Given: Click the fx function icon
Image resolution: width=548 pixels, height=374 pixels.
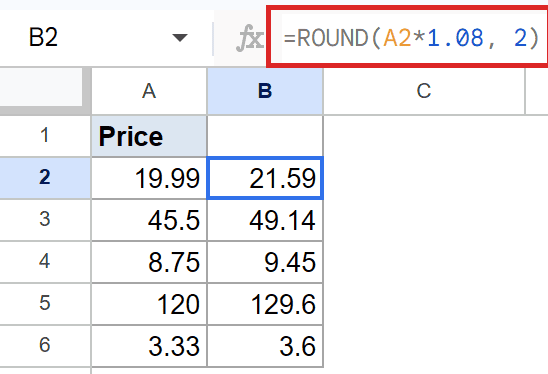Looking at the screenshot, I should point(250,38).
